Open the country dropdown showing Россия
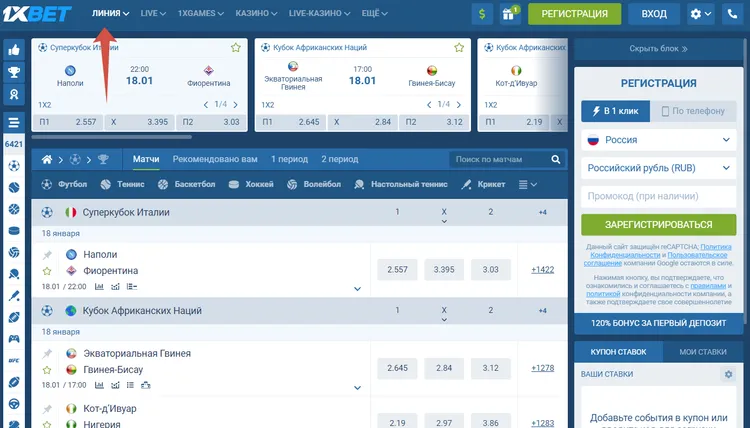Image resolution: width=750 pixels, height=428 pixels. pos(659,140)
